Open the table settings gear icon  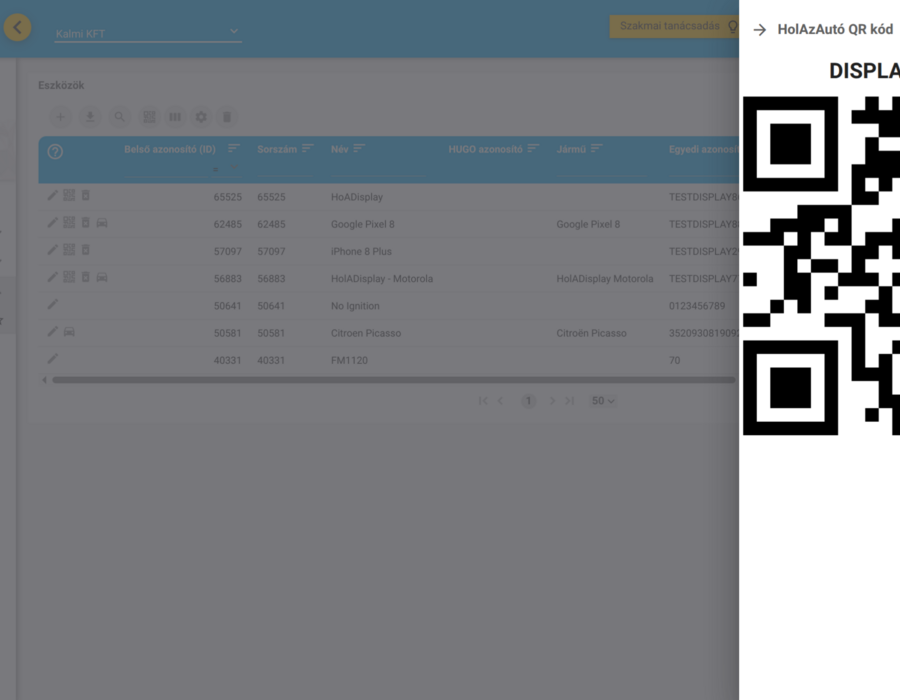201,117
